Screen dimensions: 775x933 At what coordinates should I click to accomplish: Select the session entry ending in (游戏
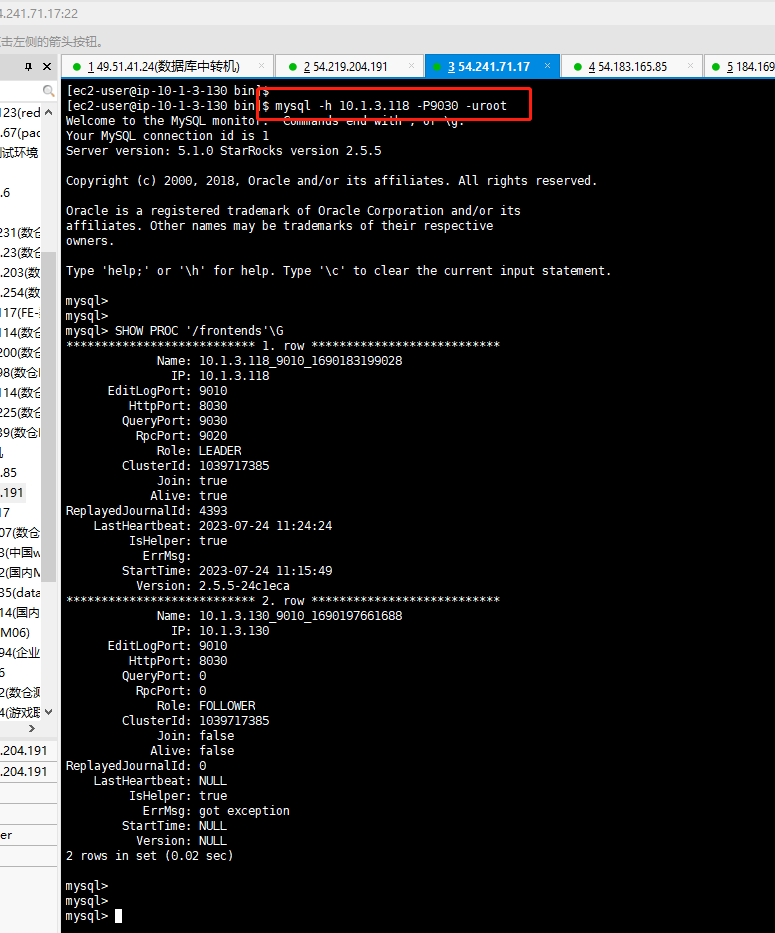coord(20,712)
